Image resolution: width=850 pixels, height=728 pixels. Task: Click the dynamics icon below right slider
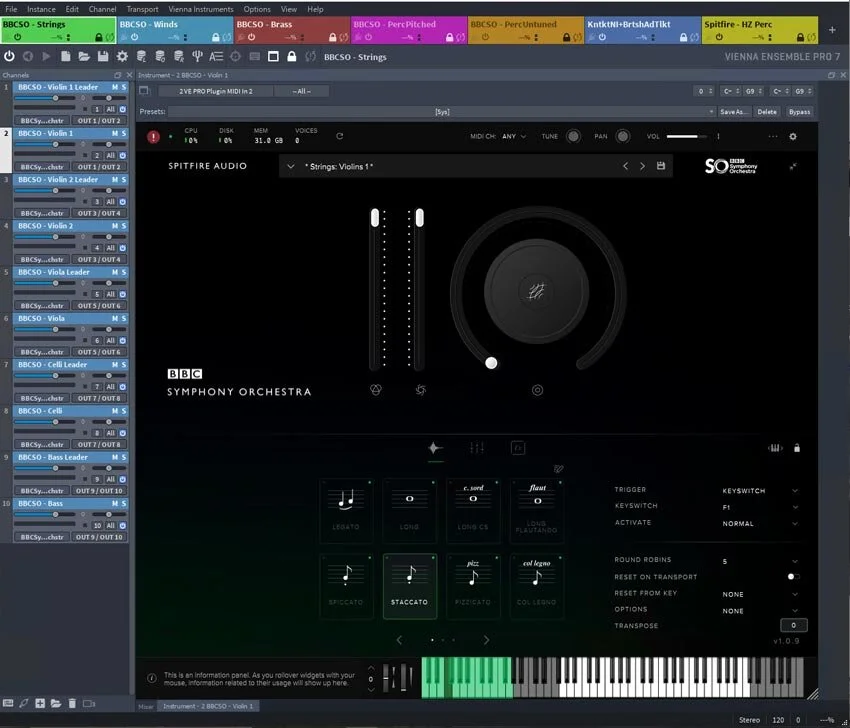click(x=421, y=390)
